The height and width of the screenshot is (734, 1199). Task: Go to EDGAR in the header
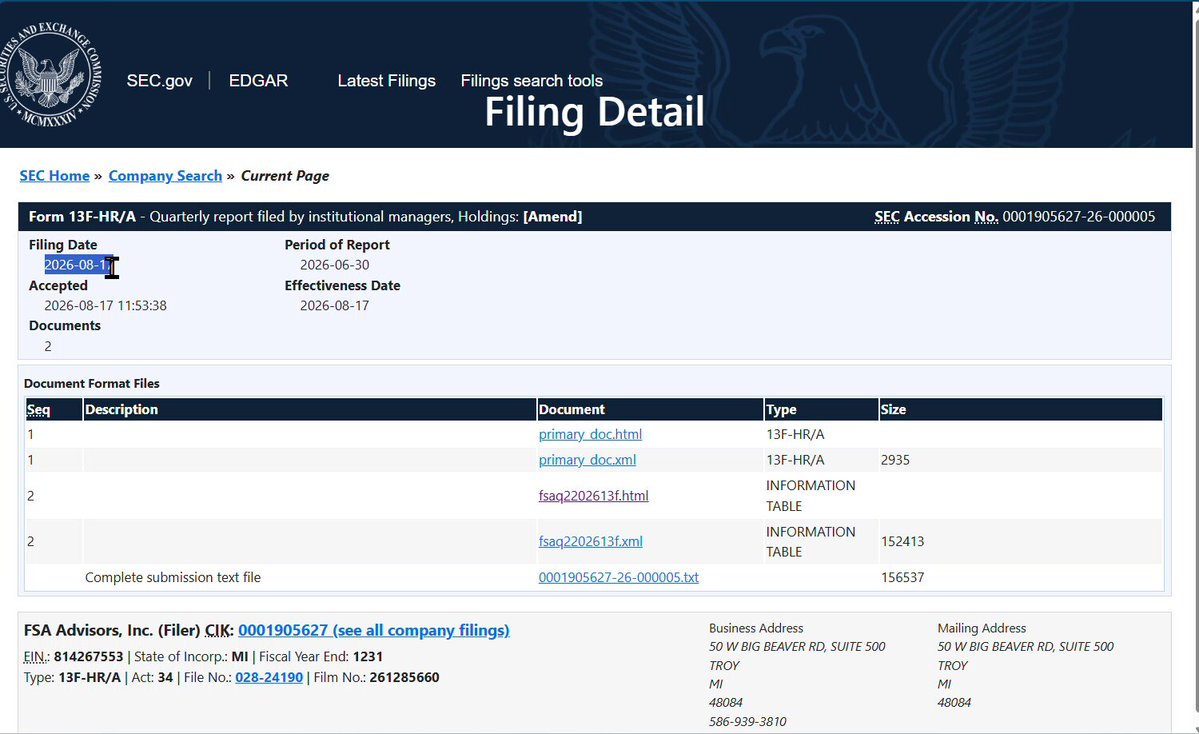click(258, 80)
